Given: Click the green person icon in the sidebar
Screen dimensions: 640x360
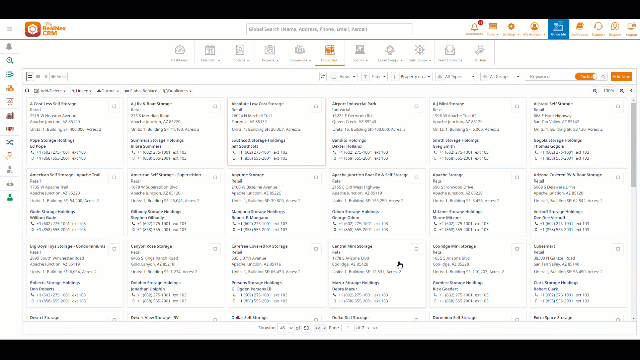Looking at the screenshot, I should 9,198.
